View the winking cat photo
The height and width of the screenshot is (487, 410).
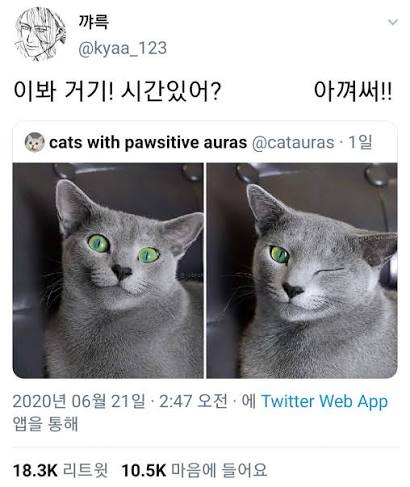pos(302,270)
